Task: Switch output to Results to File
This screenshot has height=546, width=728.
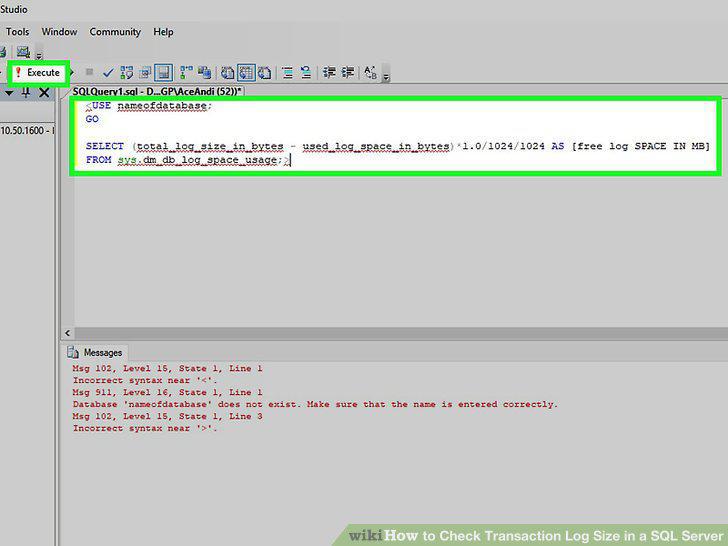Action: click(x=265, y=73)
